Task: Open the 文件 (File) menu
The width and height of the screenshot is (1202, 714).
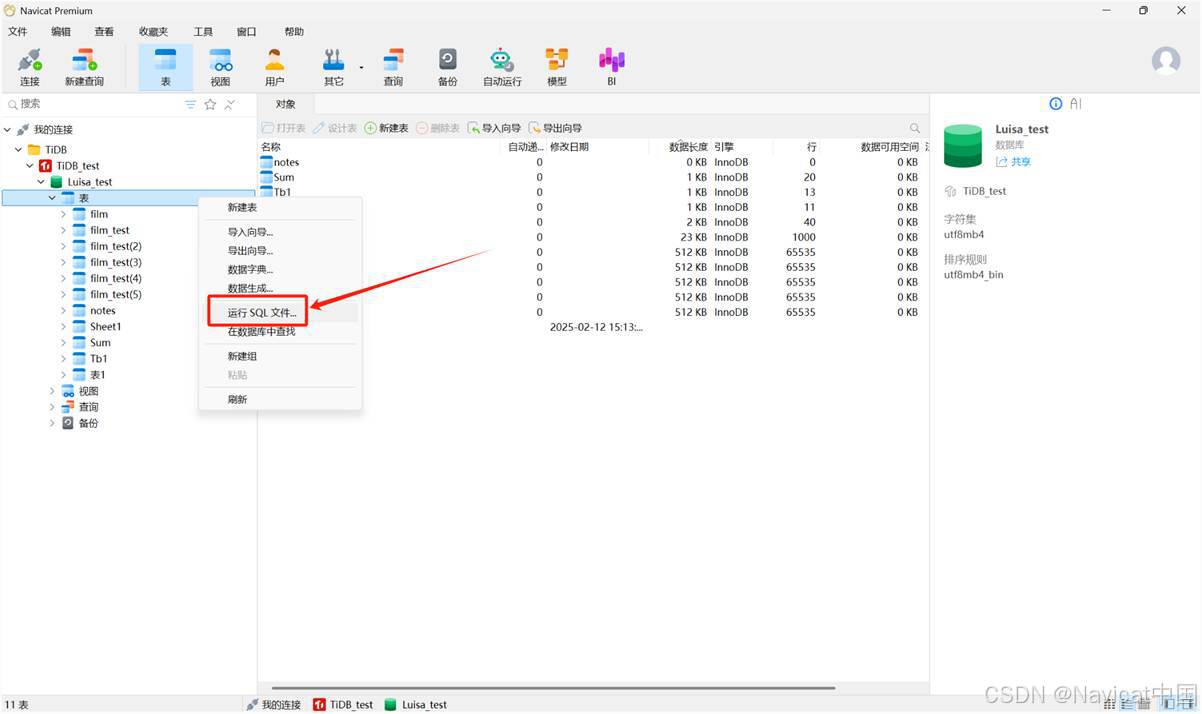Action: point(18,32)
